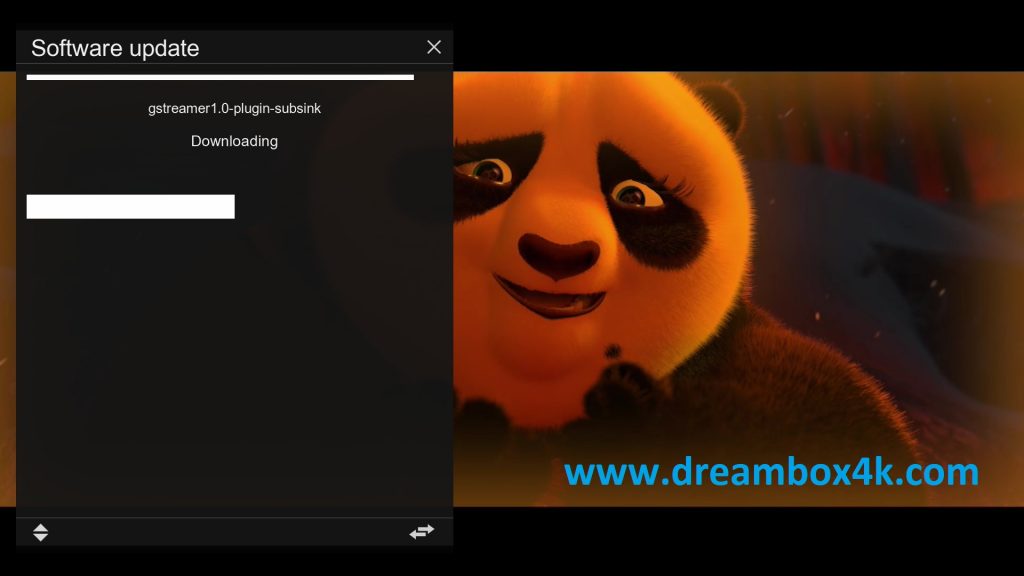Click the thin overall progress bar

220,77
